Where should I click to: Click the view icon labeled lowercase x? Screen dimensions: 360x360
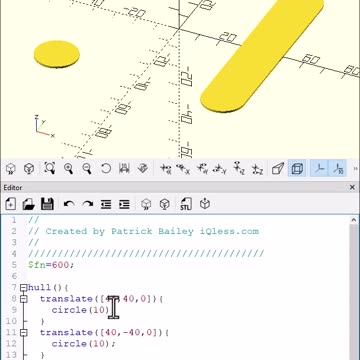click(x=166, y=169)
